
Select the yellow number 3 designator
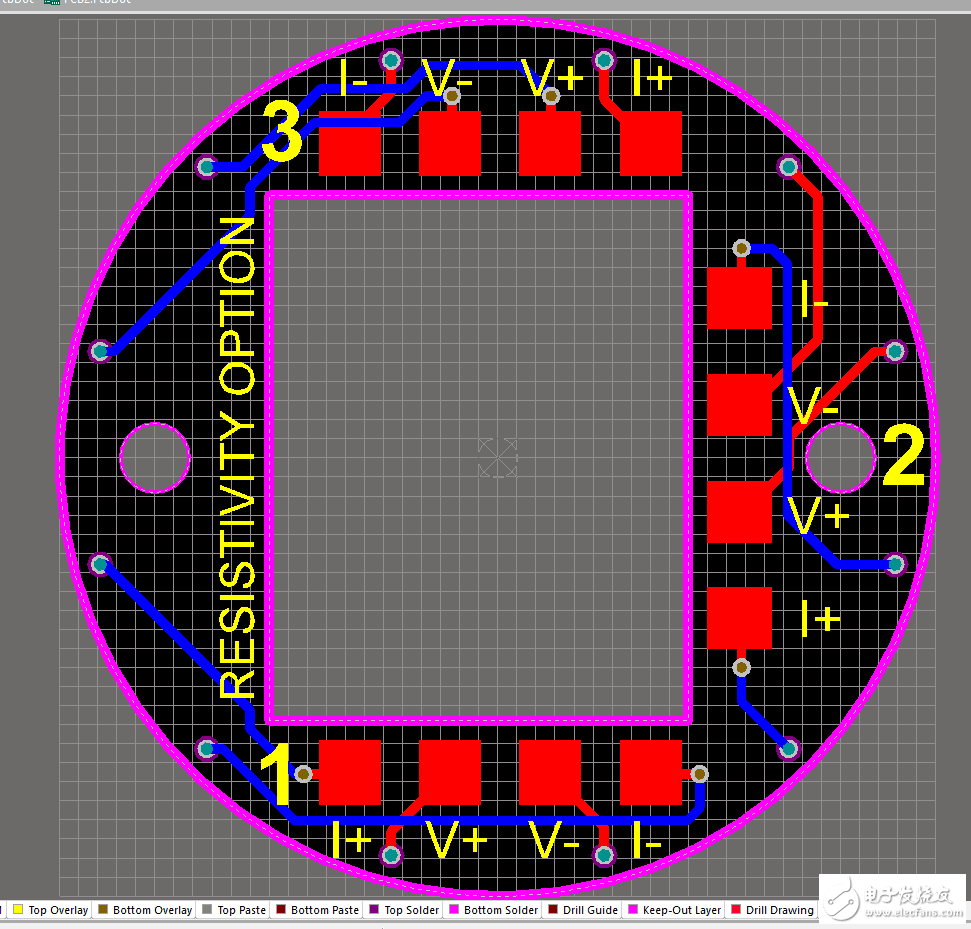coord(282,131)
